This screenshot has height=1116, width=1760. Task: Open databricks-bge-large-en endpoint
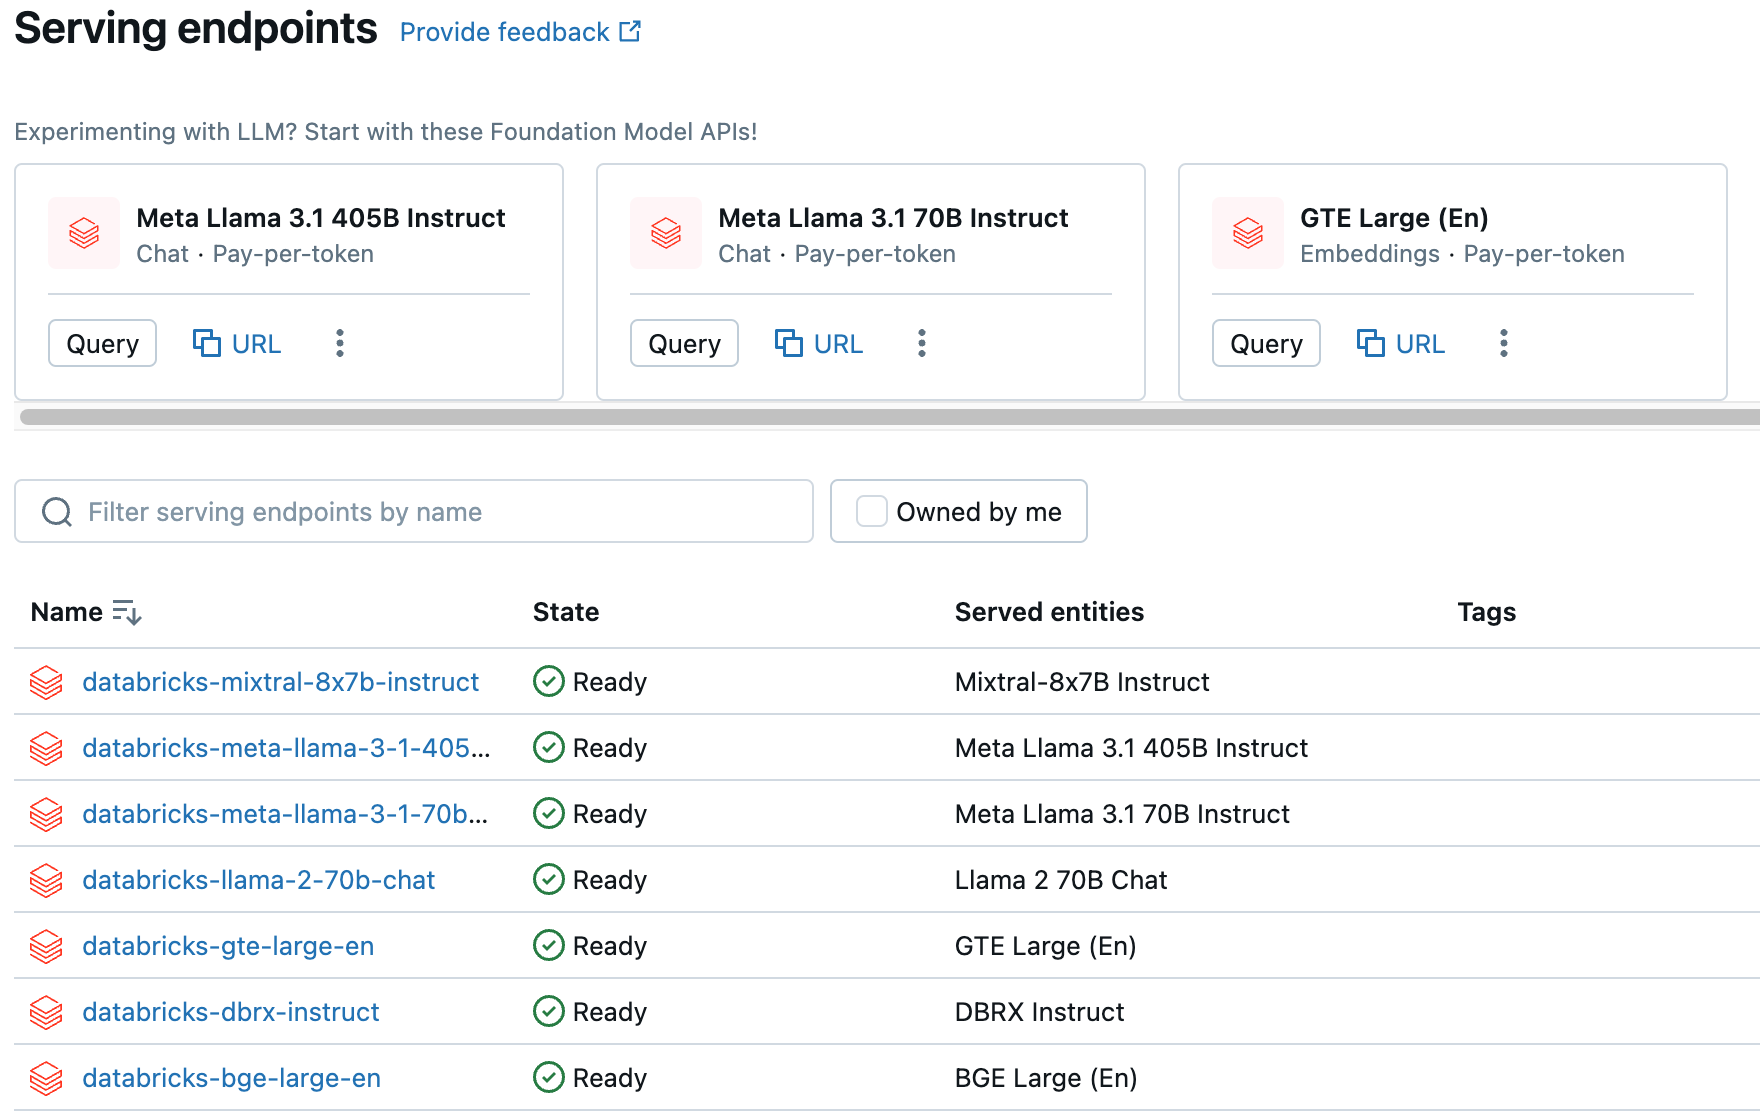tap(232, 1078)
